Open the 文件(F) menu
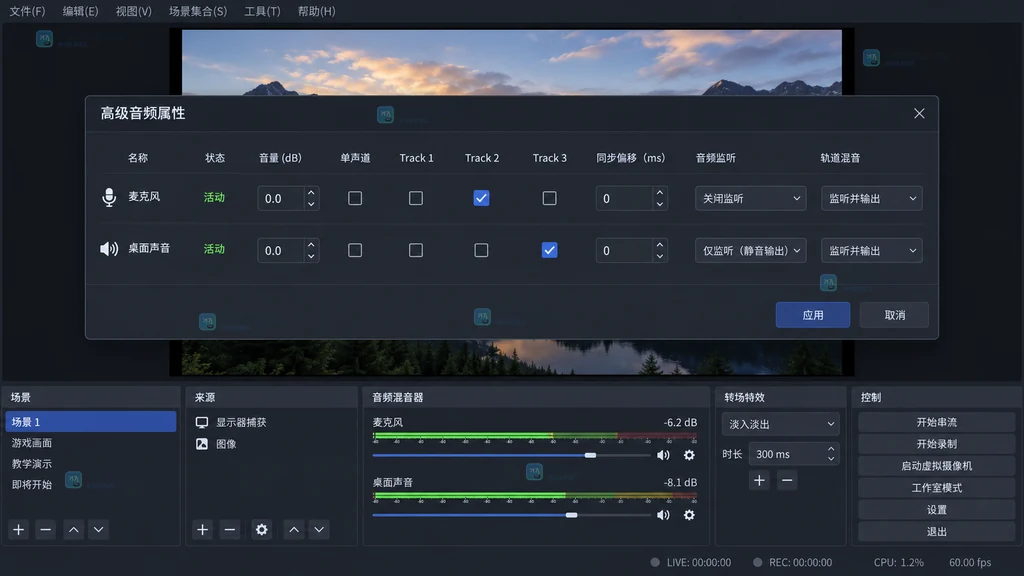 (27, 11)
